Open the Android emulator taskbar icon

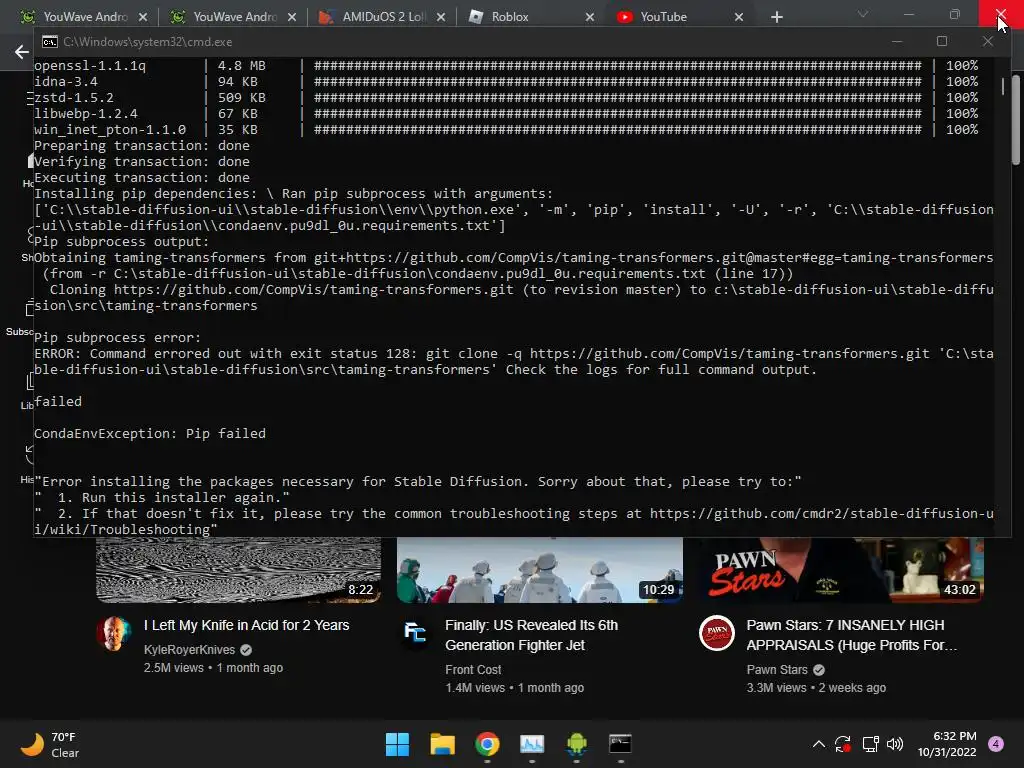576,744
